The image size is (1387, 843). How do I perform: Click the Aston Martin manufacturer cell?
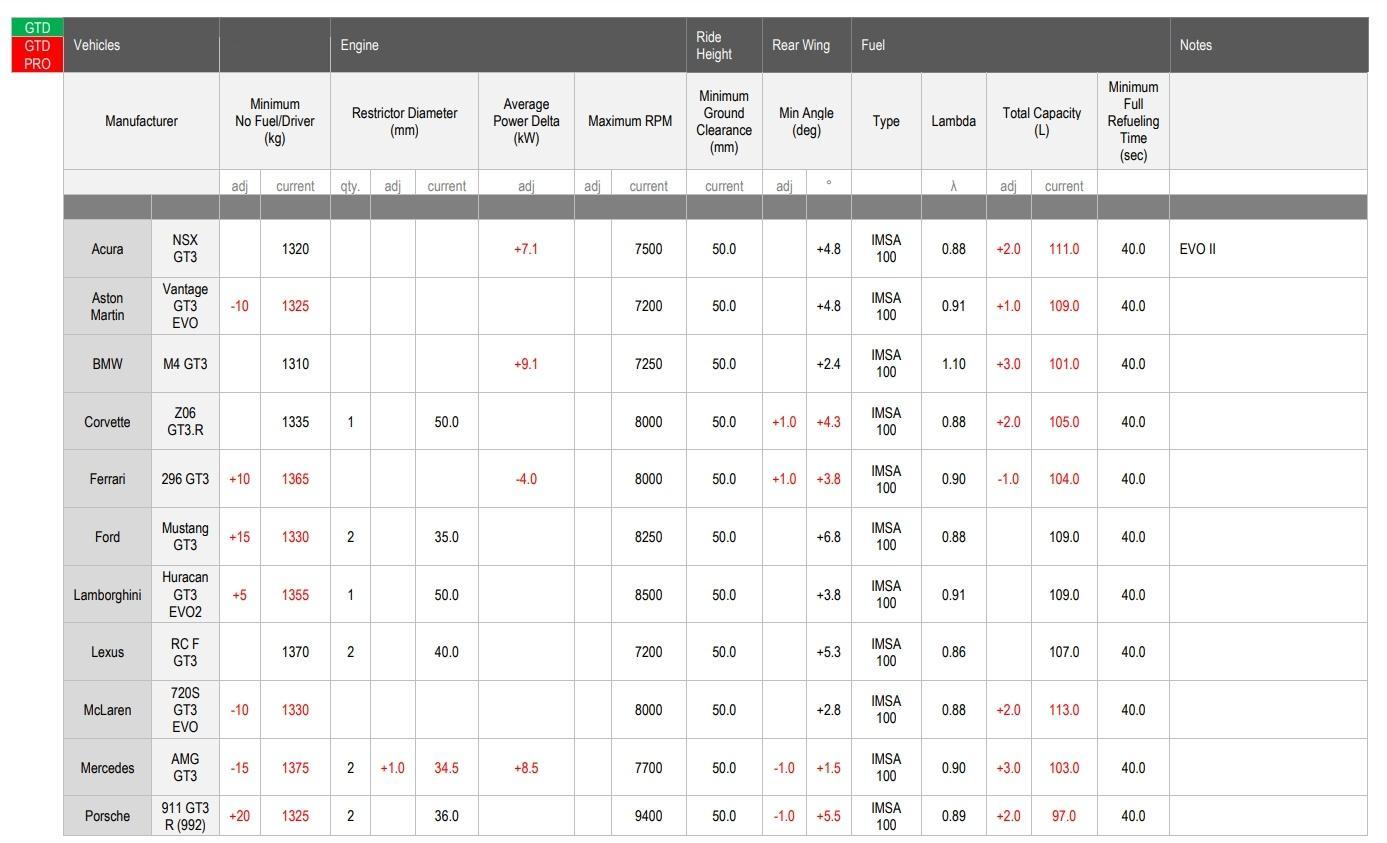[107, 306]
